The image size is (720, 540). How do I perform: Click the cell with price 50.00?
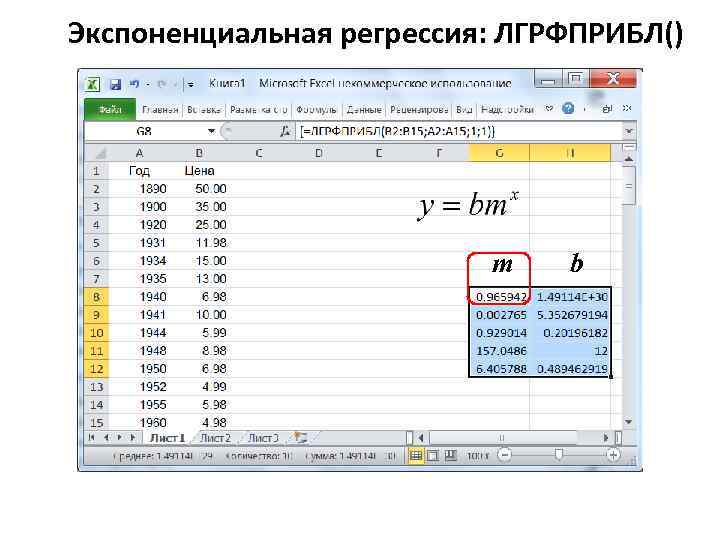pyautogui.click(x=199, y=189)
